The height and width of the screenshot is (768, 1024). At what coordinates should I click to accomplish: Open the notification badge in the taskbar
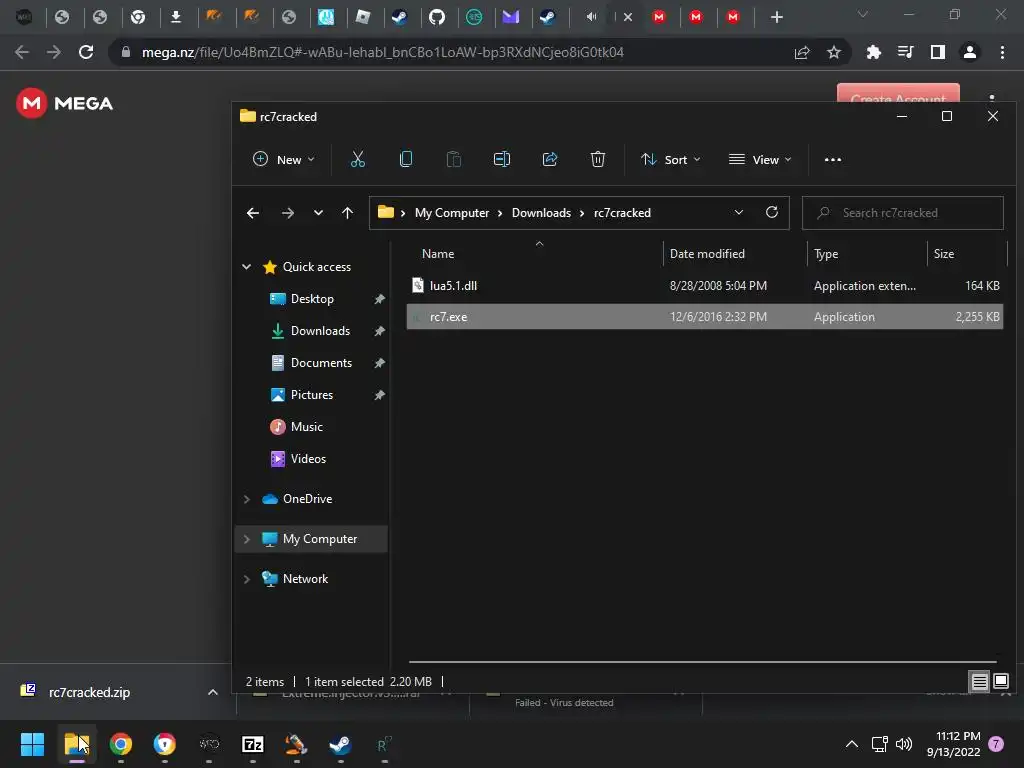point(996,744)
